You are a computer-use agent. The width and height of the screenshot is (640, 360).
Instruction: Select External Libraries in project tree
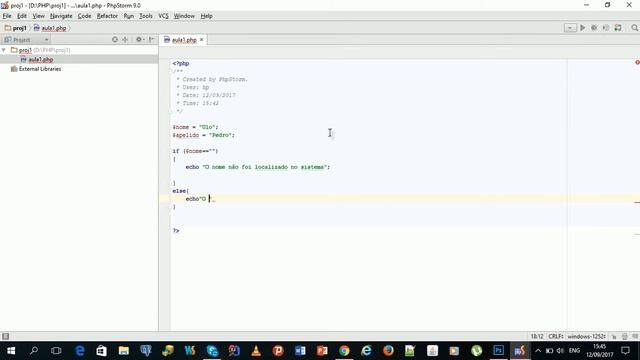point(40,69)
